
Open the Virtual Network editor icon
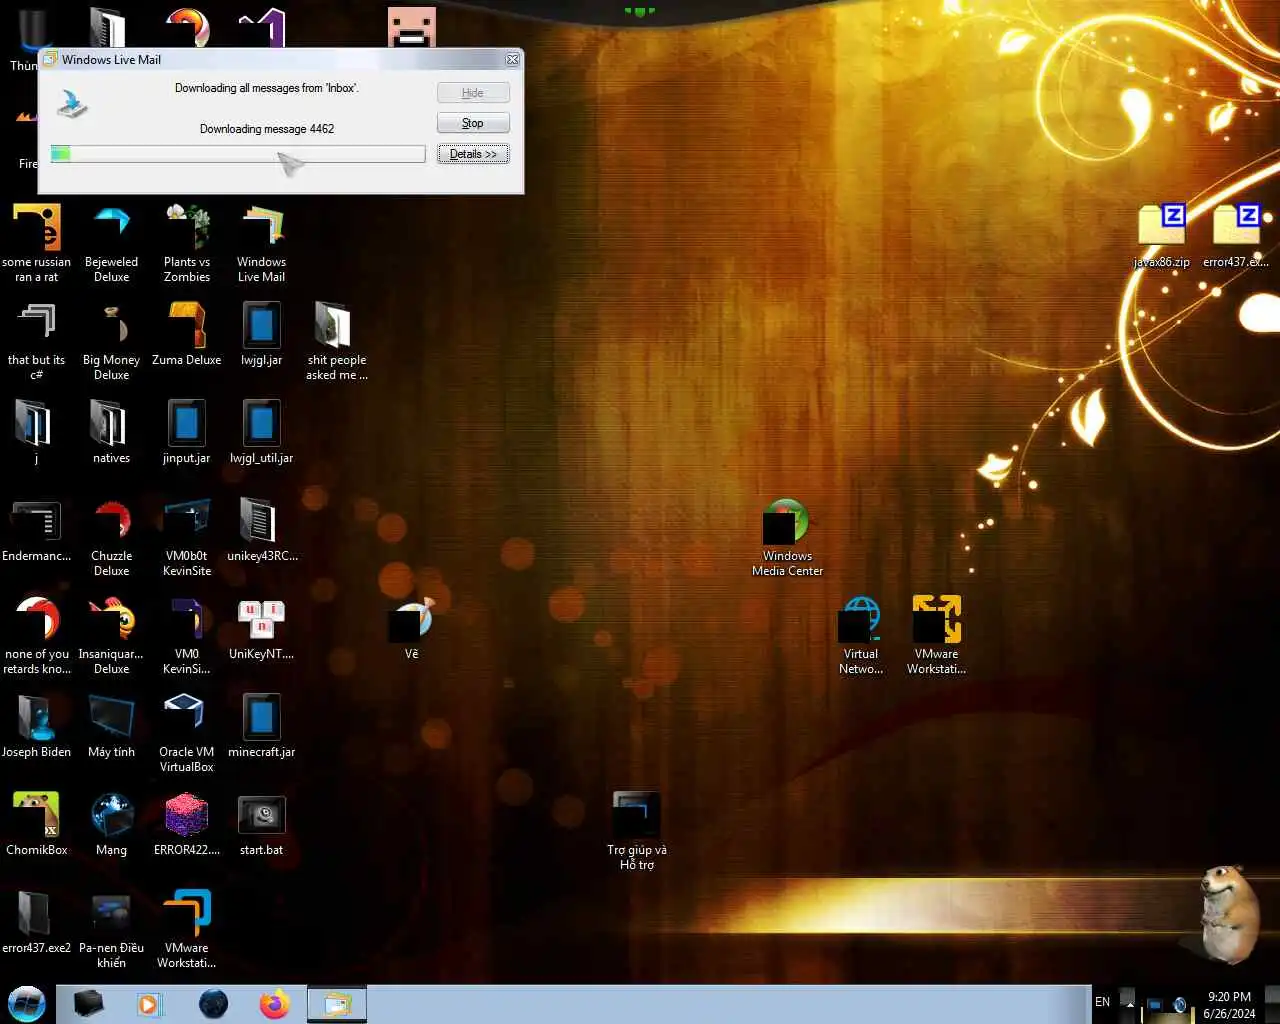(861, 635)
